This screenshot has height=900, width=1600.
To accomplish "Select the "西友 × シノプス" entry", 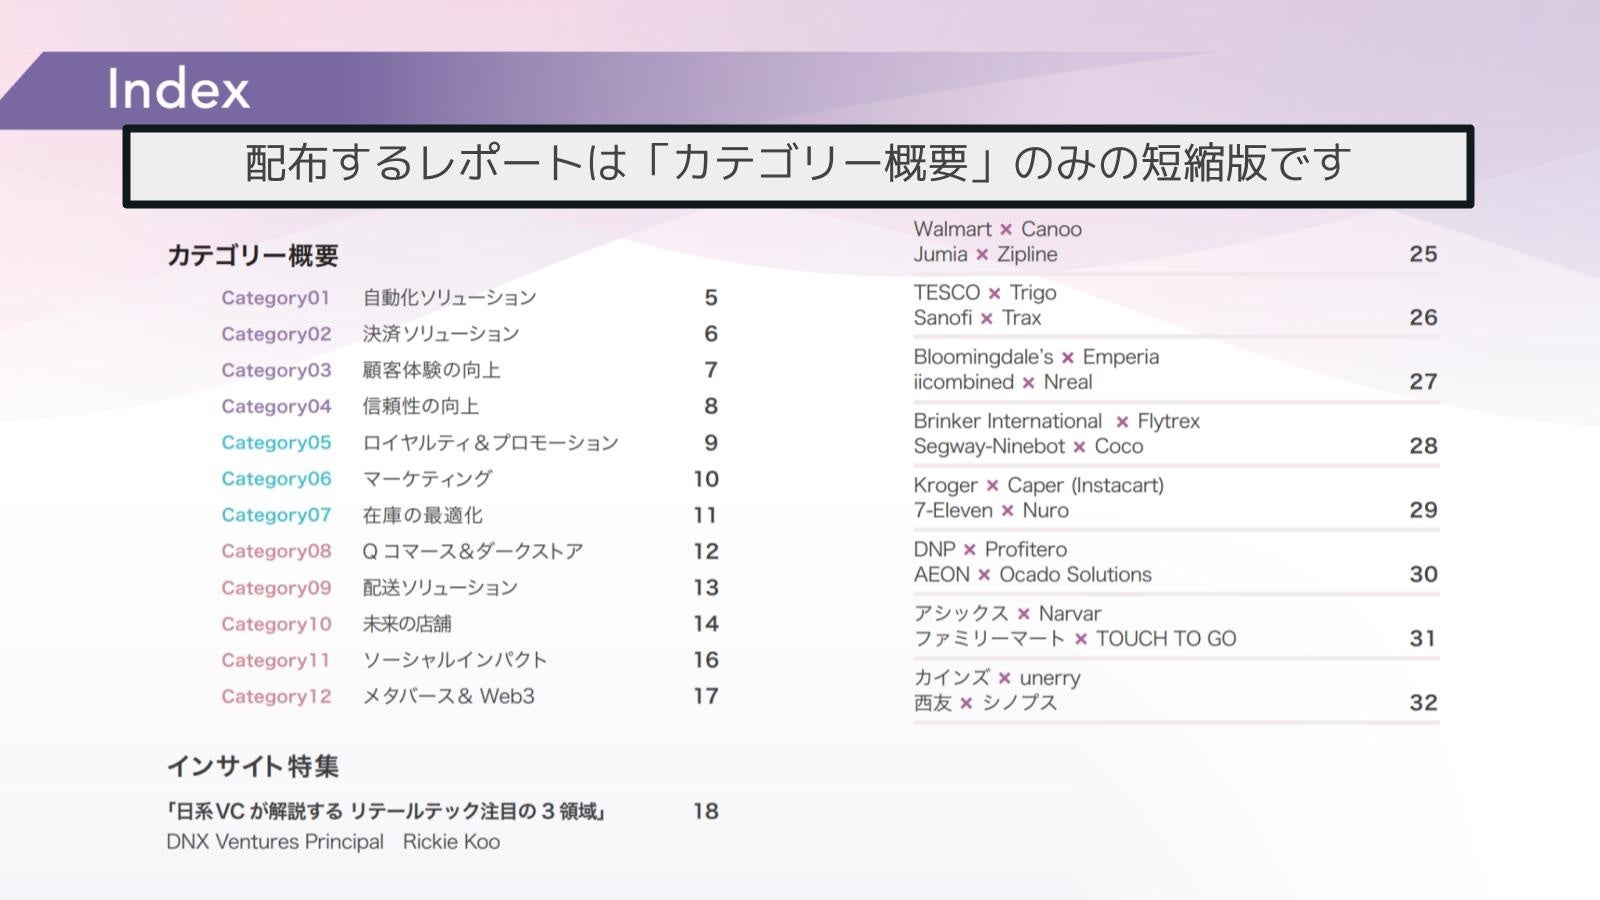I will pos(985,703).
